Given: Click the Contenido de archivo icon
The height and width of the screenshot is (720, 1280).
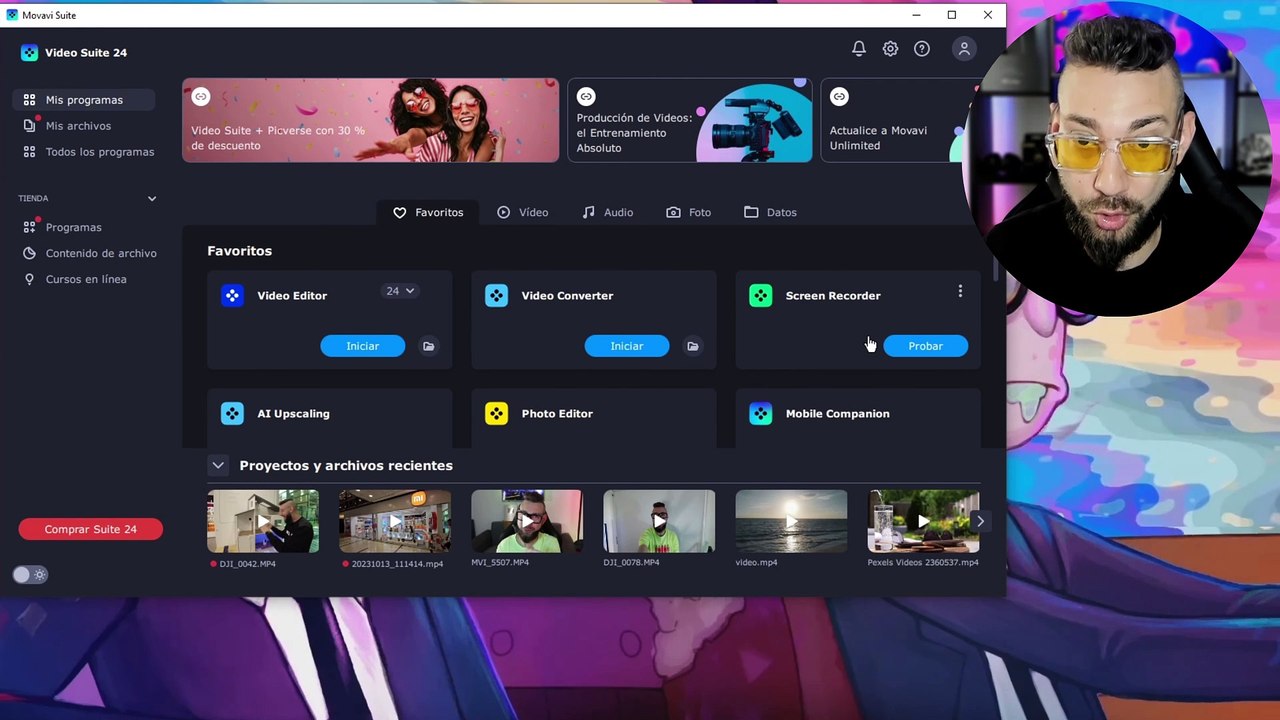Looking at the screenshot, I should click(29, 254).
